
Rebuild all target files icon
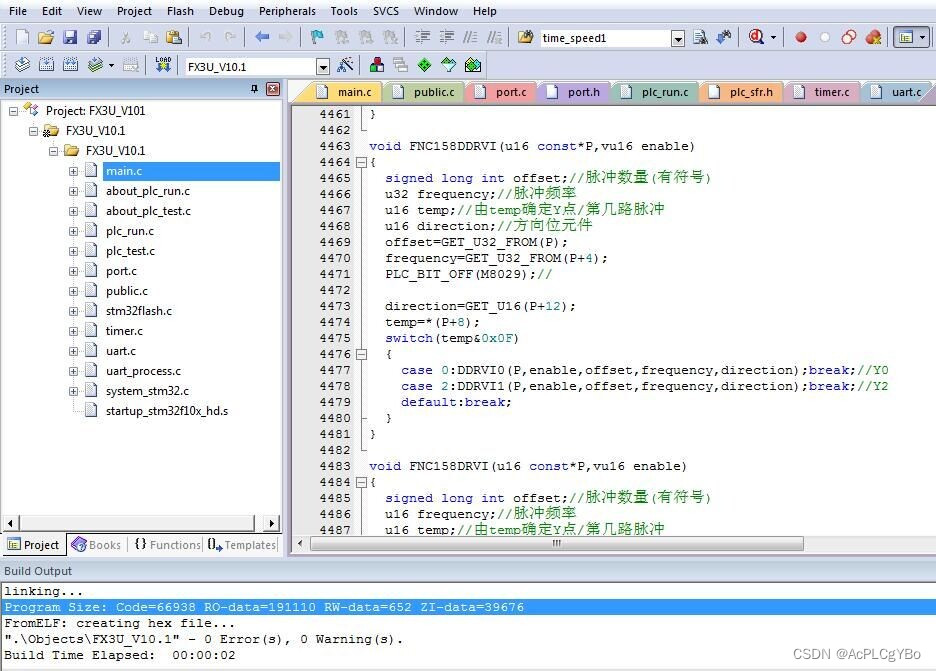tap(70, 64)
